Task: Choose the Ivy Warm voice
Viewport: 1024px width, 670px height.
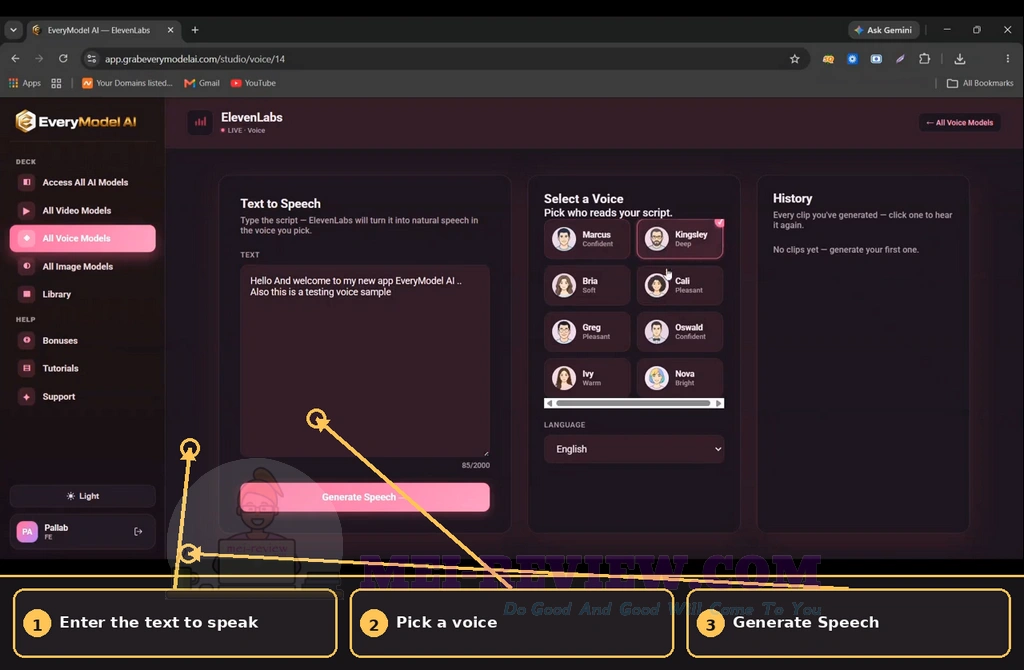Action: (587, 377)
